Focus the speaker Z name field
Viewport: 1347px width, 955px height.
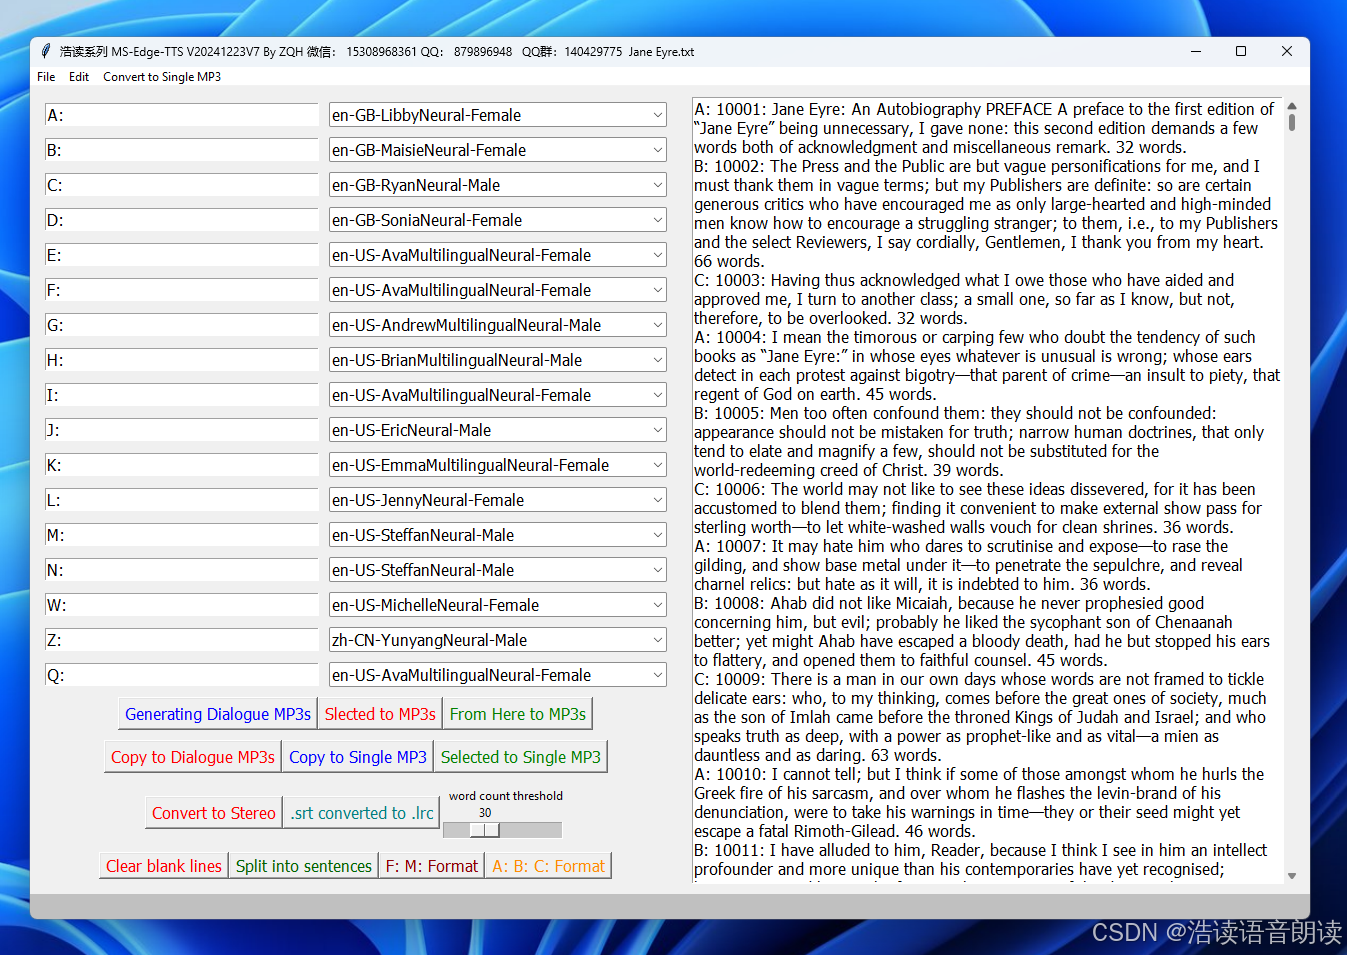tap(182, 640)
